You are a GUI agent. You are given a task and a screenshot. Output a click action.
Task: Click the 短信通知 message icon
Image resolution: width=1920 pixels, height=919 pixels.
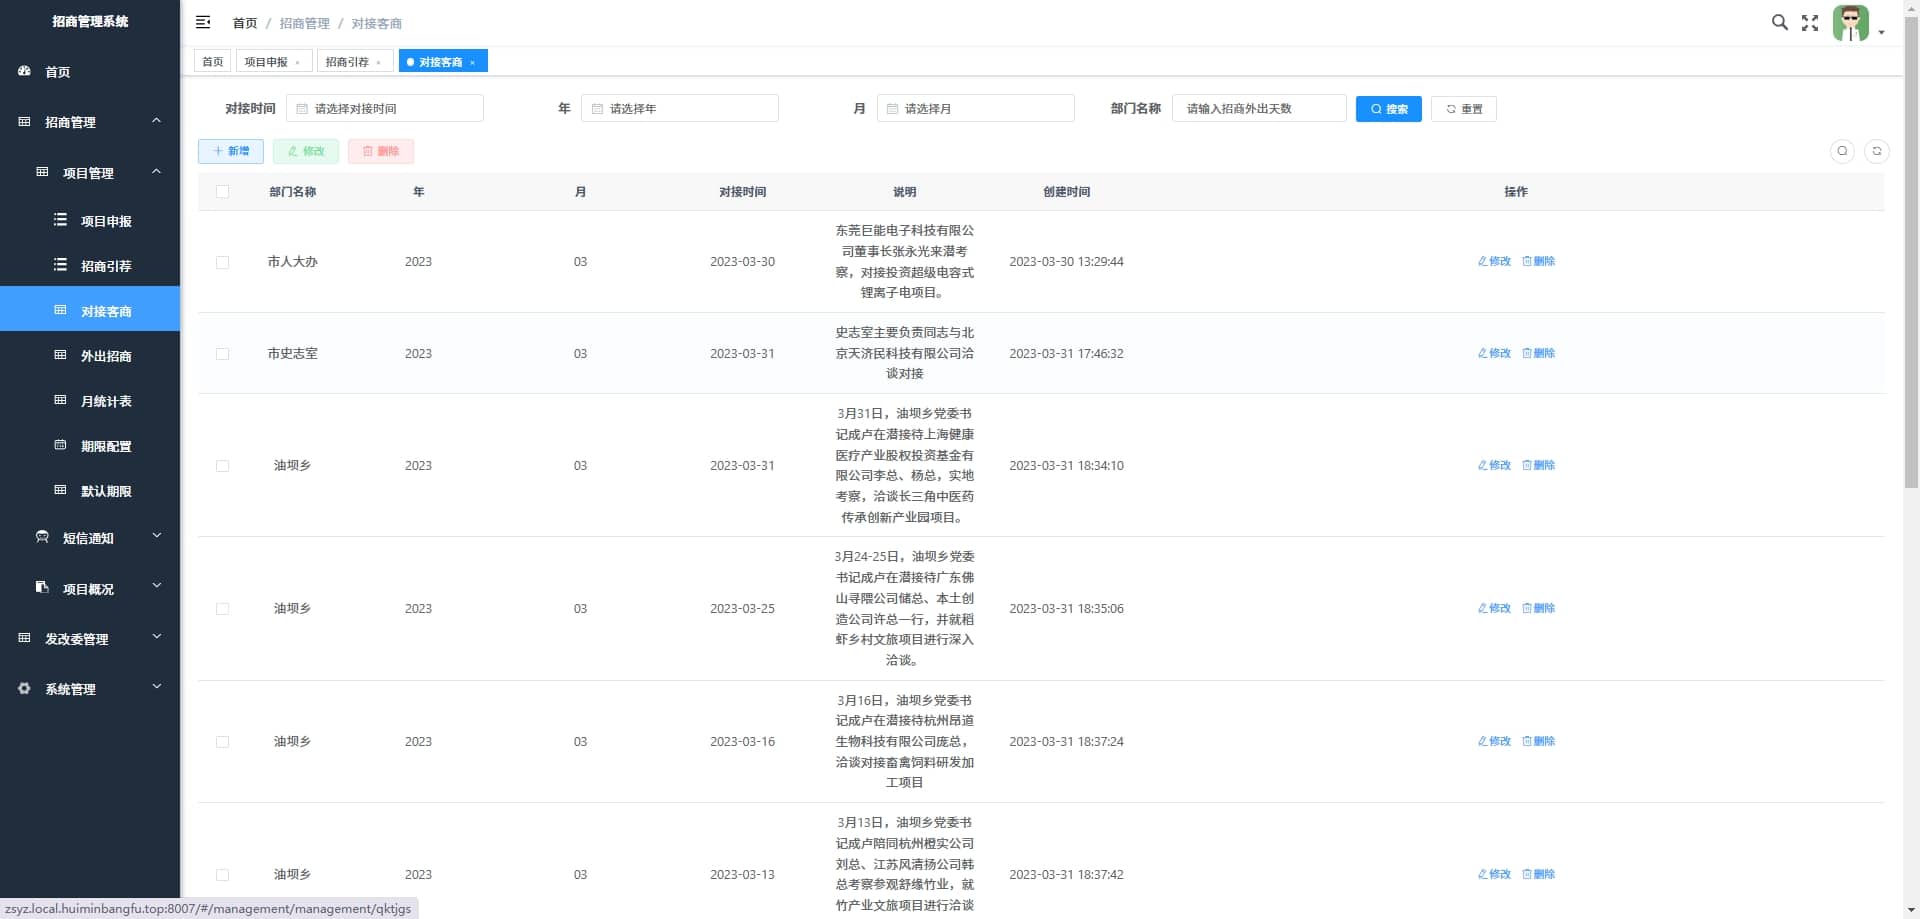43,537
